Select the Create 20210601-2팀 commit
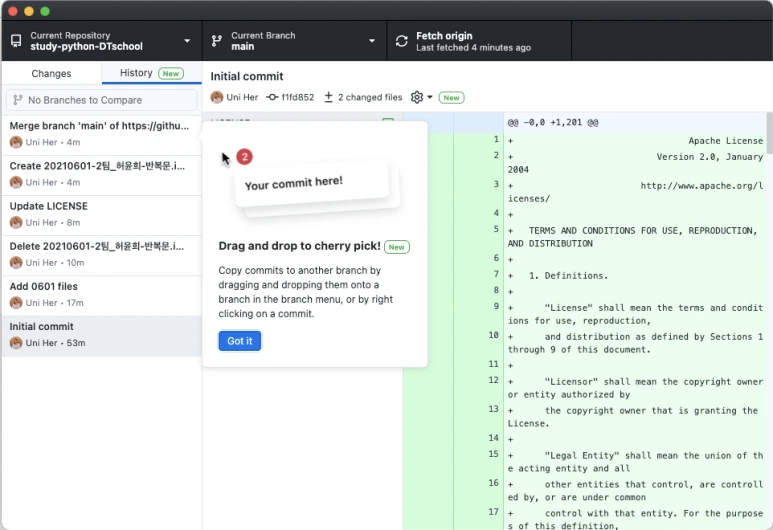Image resolution: width=773 pixels, height=530 pixels. [x=102, y=175]
